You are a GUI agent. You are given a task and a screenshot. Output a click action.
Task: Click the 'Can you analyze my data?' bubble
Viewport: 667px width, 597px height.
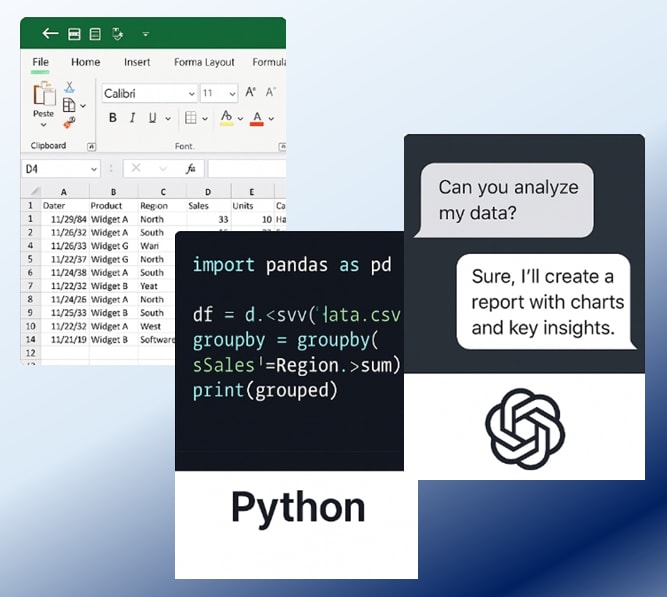[505, 200]
